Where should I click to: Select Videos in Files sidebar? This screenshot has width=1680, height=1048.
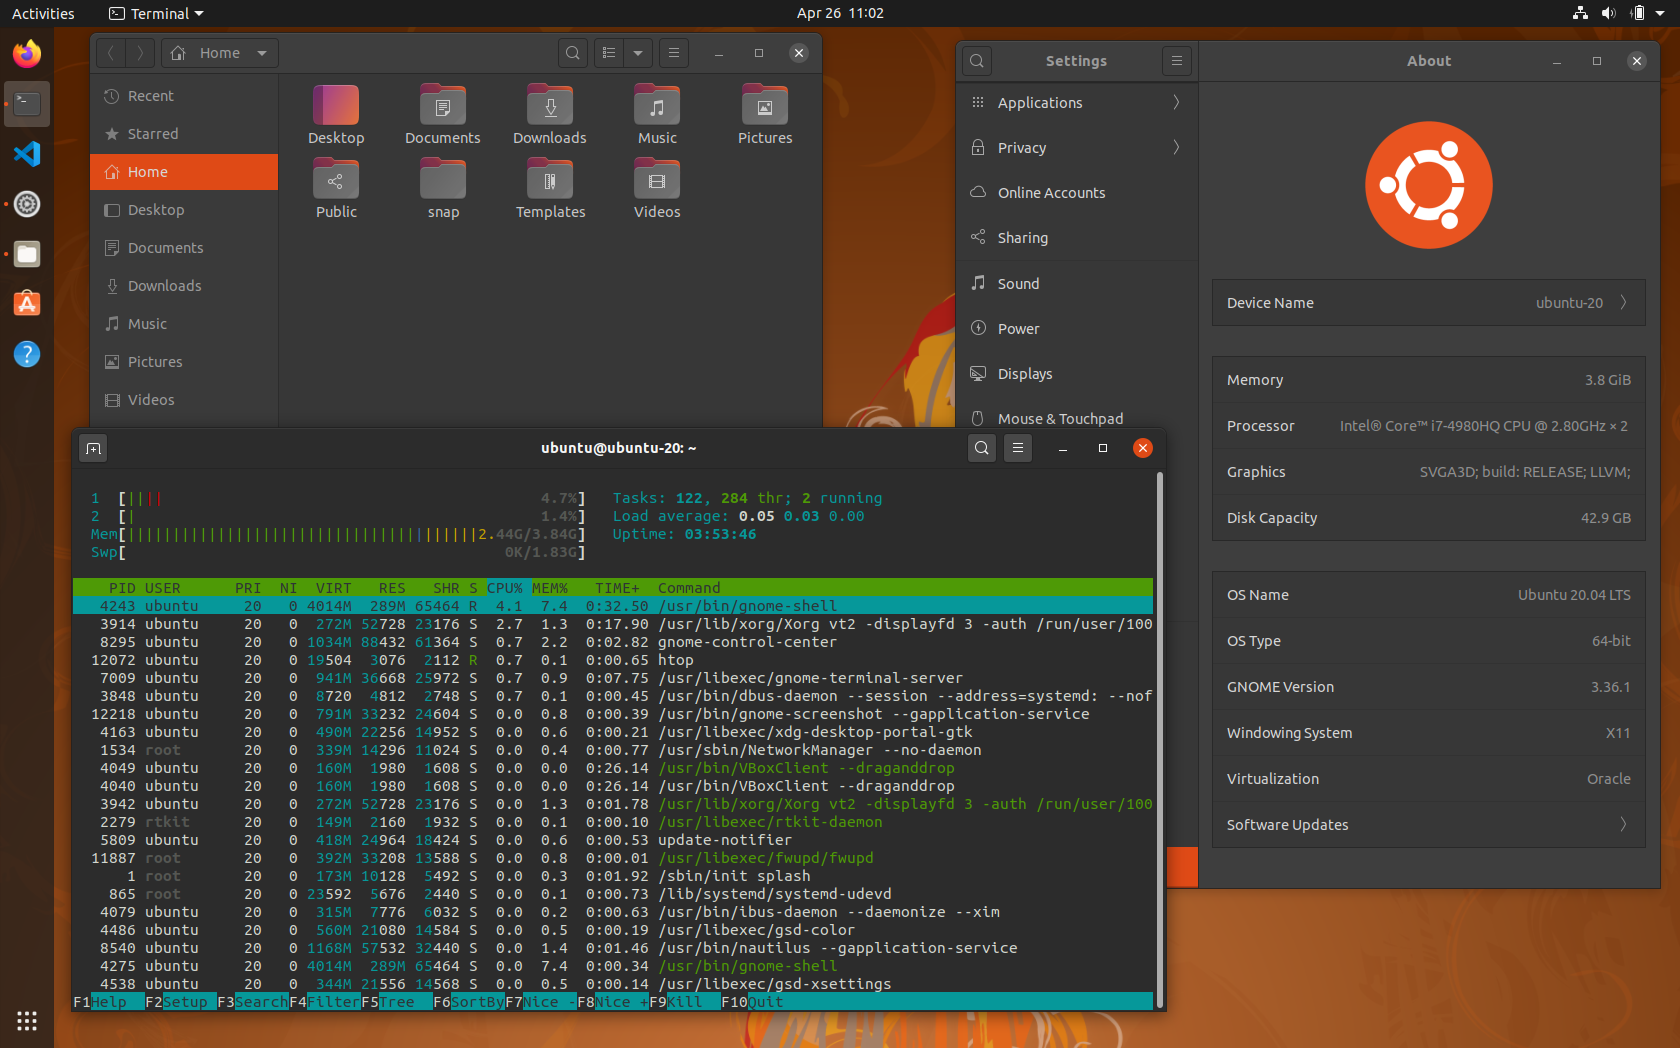[184, 400]
